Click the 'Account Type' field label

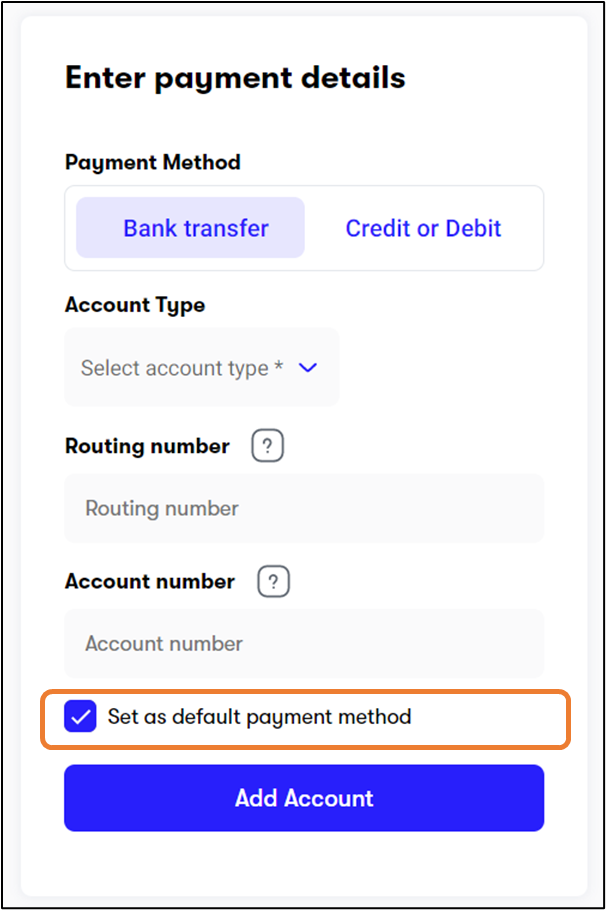[135, 305]
